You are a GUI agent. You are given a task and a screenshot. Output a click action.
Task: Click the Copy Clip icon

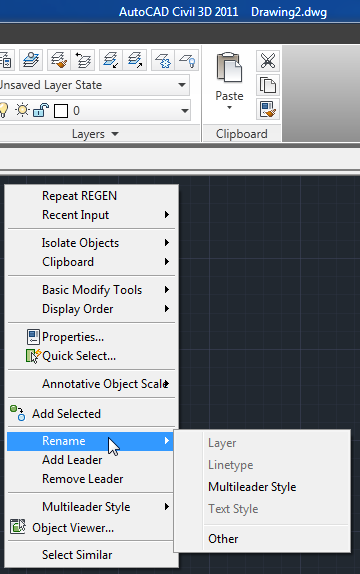(268, 85)
